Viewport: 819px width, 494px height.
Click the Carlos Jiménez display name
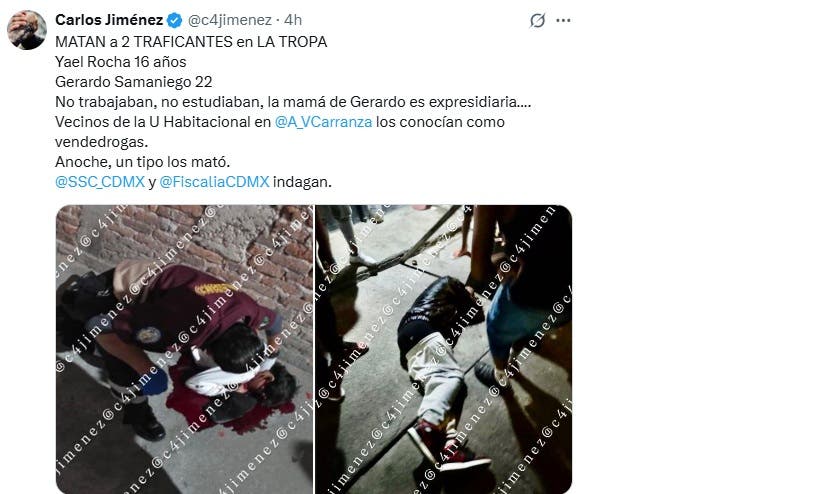109,20
